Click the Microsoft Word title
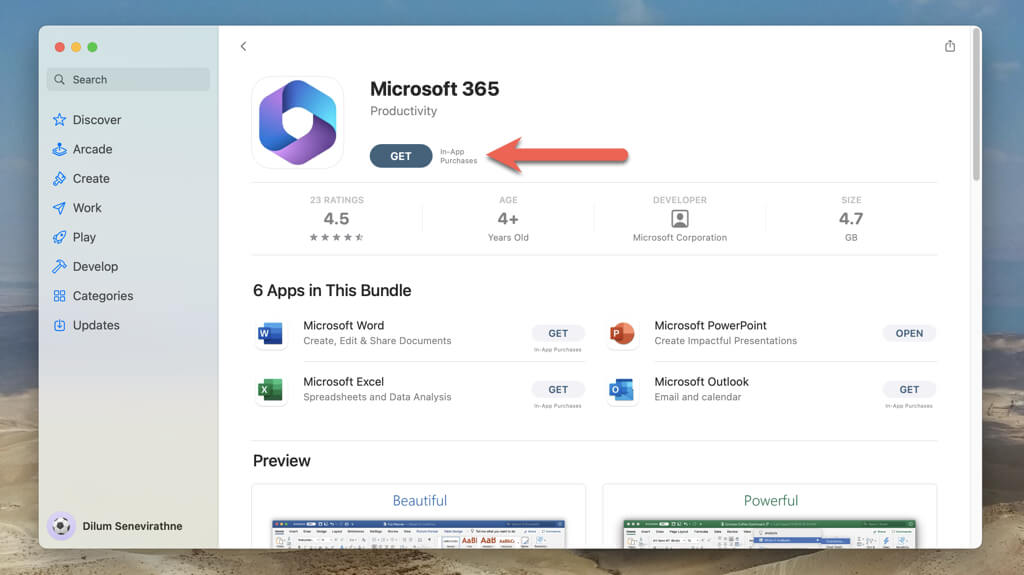The width and height of the screenshot is (1024, 575). [x=344, y=325]
